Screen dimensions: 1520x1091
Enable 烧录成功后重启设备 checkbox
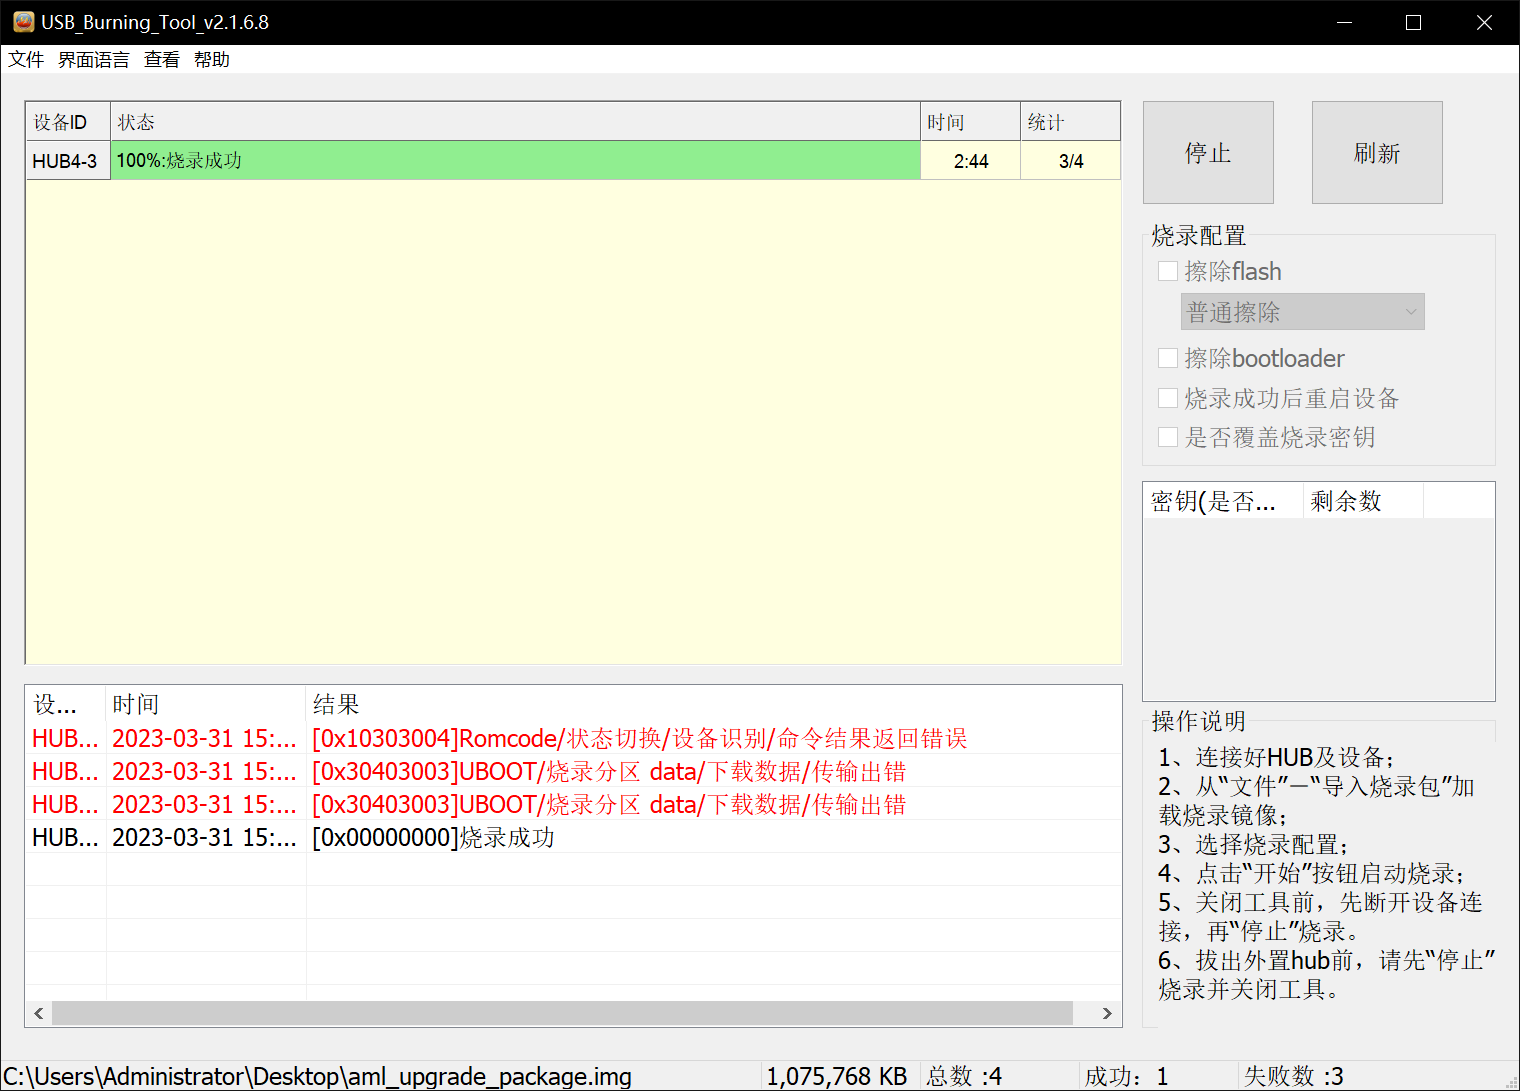[1167, 398]
